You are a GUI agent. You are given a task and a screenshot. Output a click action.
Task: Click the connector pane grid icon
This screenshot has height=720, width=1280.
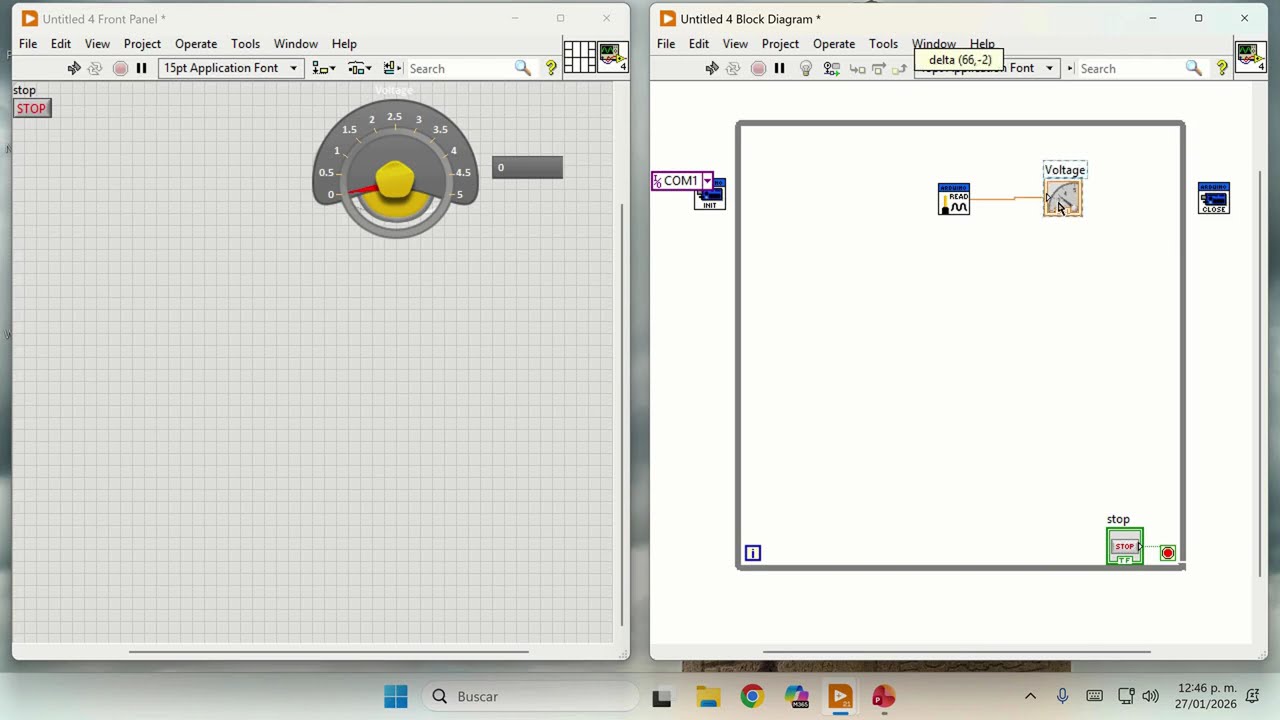coord(579,57)
